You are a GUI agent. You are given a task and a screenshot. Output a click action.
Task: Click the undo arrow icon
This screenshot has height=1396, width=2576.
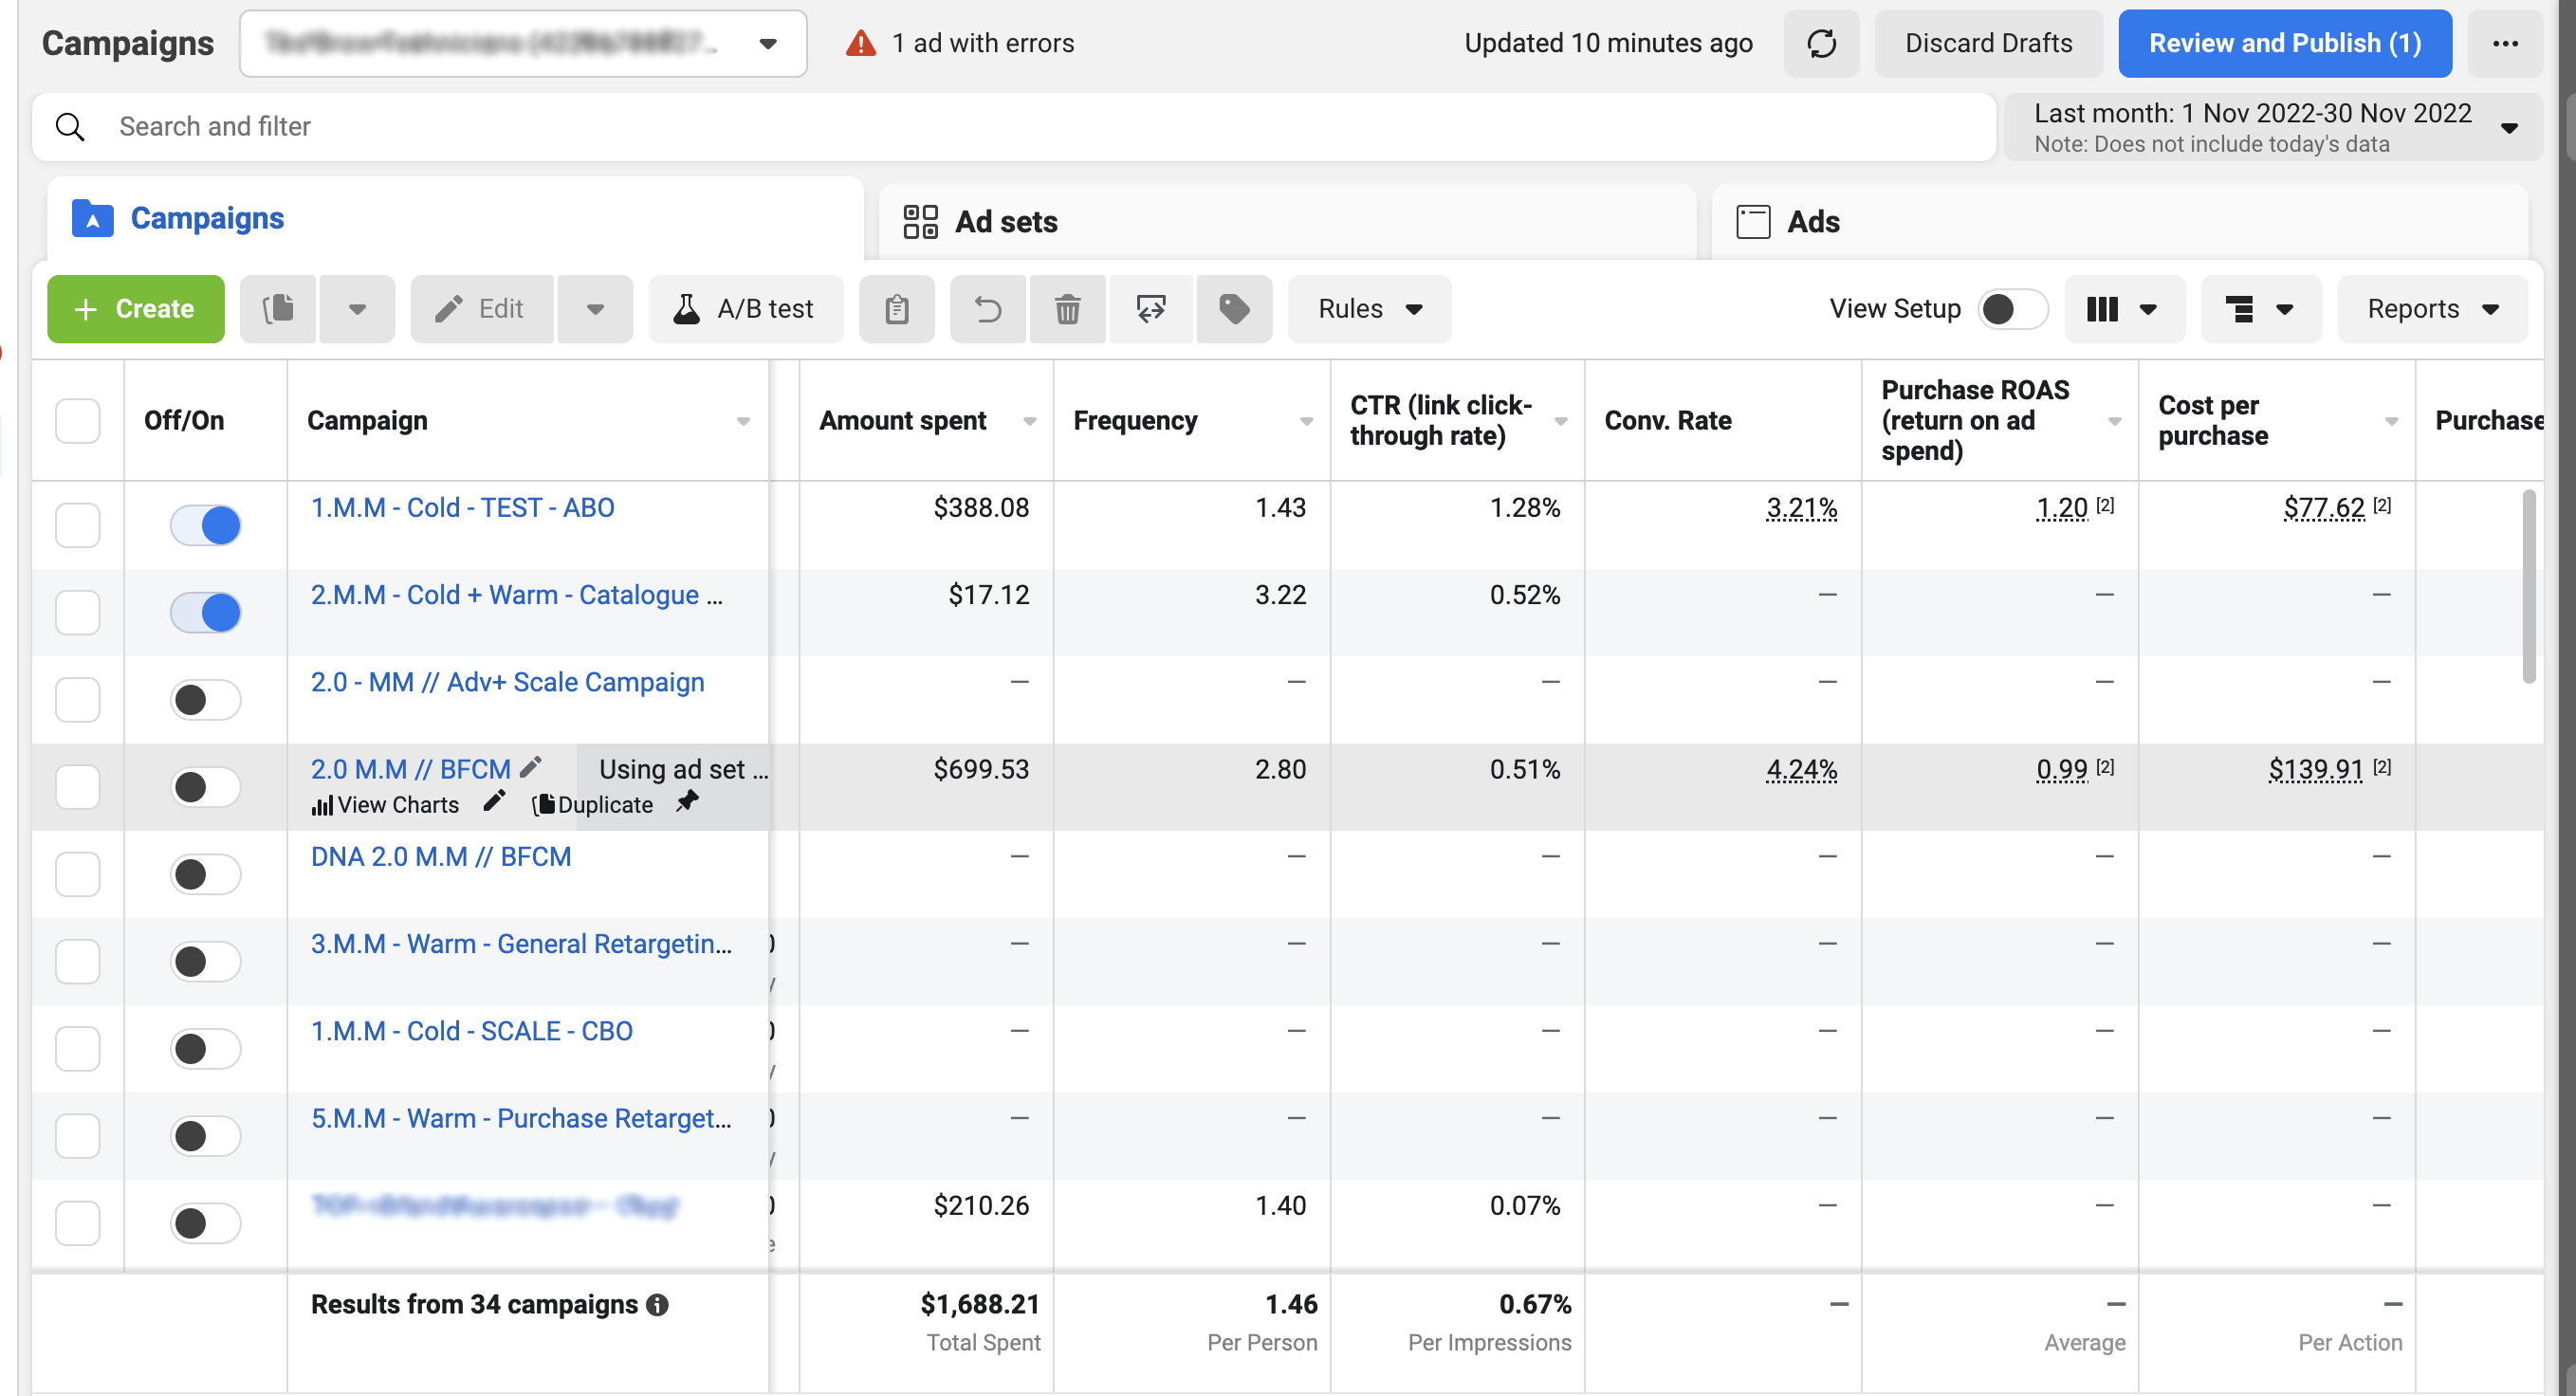click(987, 309)
